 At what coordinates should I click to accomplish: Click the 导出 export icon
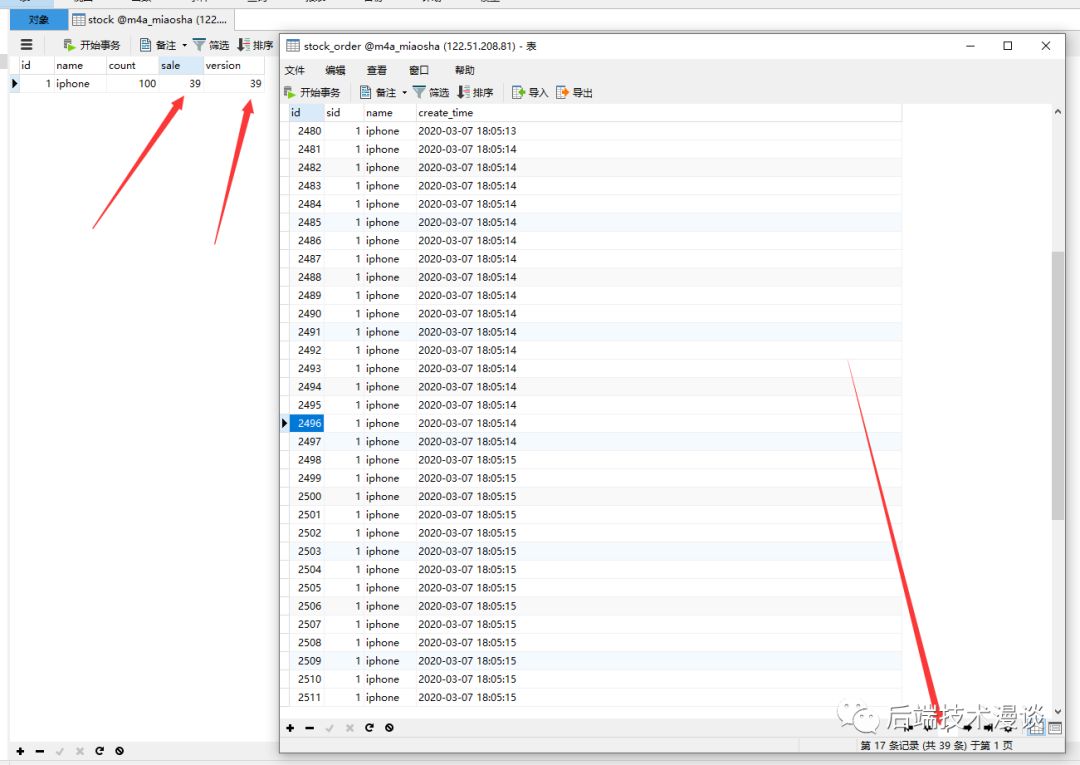click(x=574, y=92)
